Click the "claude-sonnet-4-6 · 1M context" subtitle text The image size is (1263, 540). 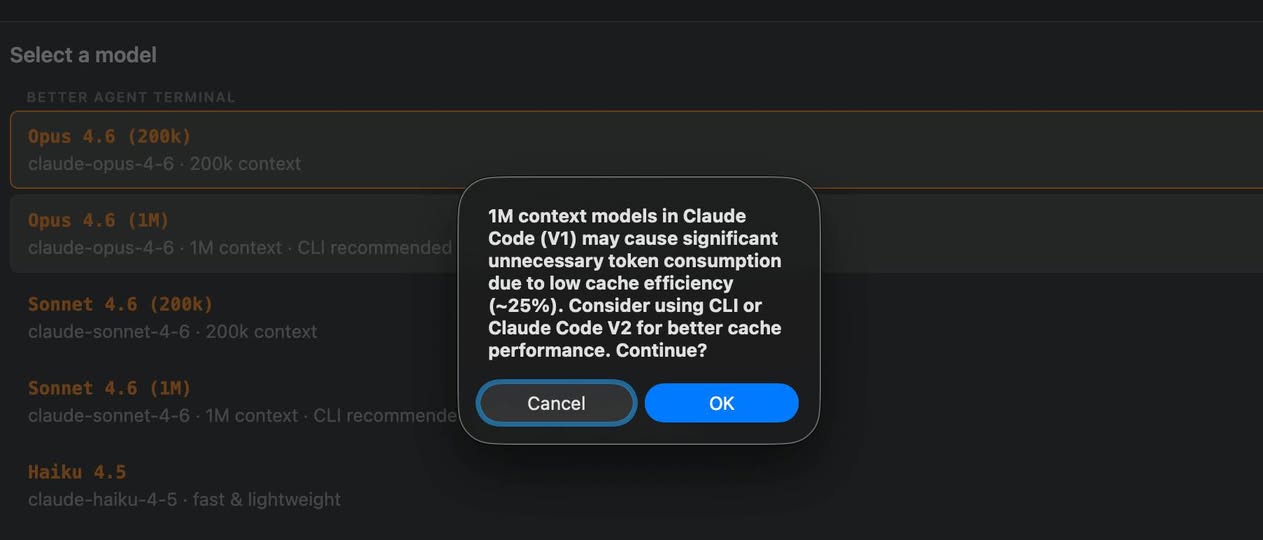pos(163,415)
